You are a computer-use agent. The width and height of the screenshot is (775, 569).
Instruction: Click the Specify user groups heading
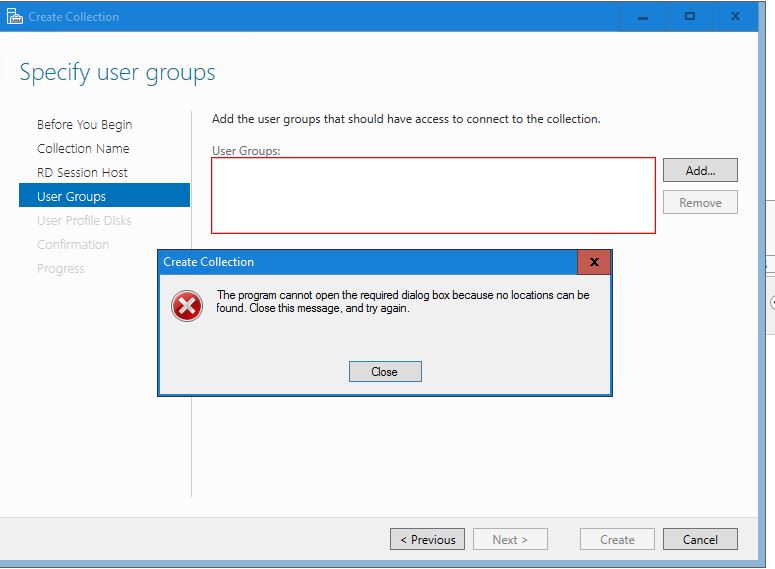118,73
